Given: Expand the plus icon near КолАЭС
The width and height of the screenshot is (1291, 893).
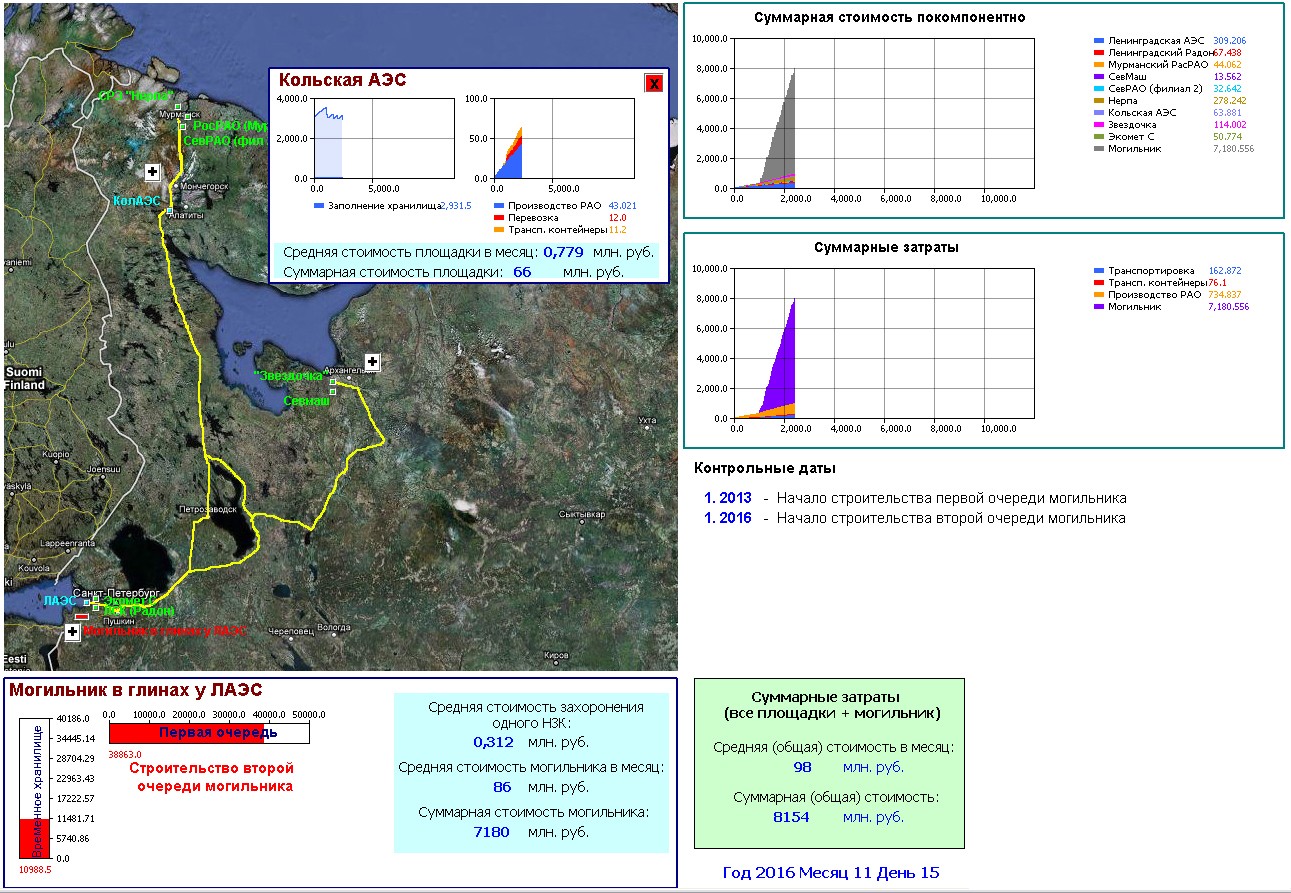Looking at the screenshot, I should [x=152, y=172].
